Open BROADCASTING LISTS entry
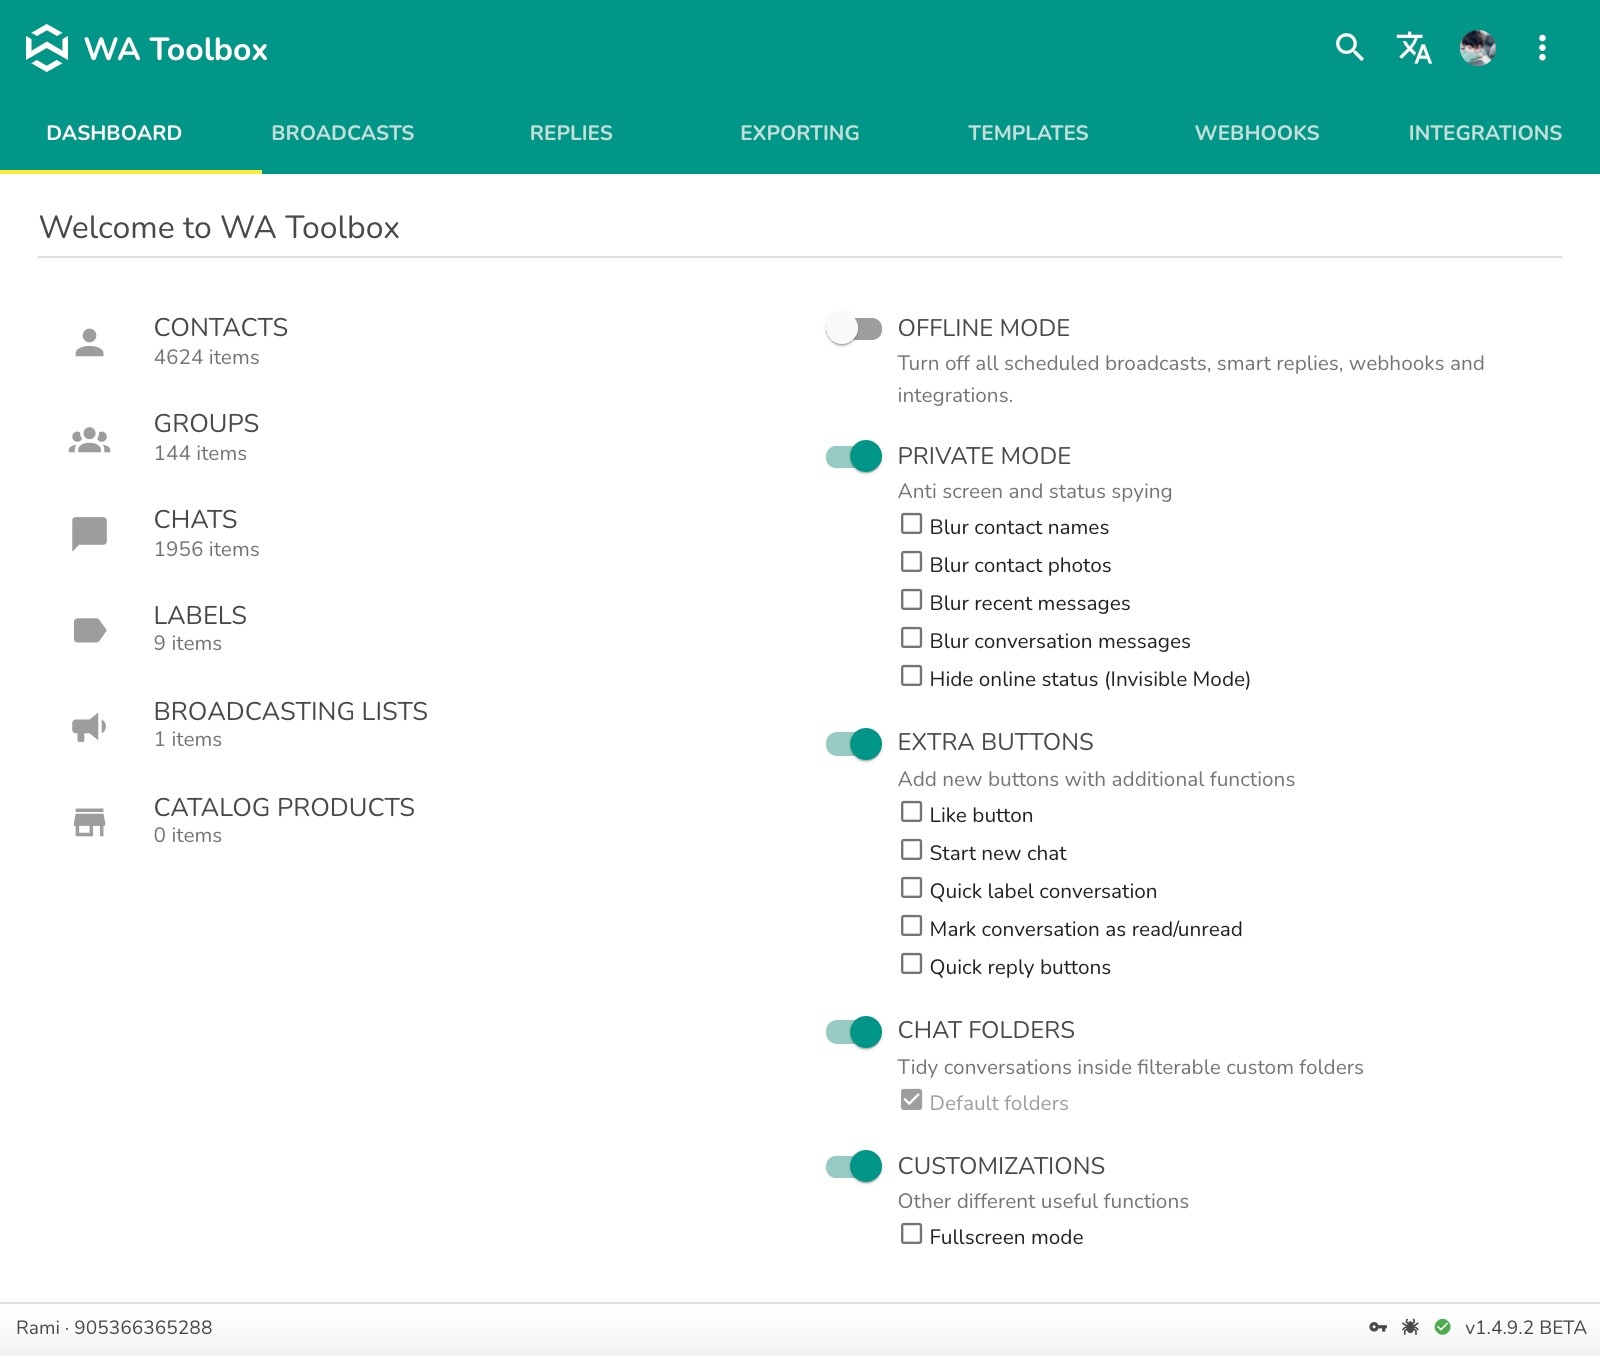This screenshot has height=1356, width=1600. (291, 724)
